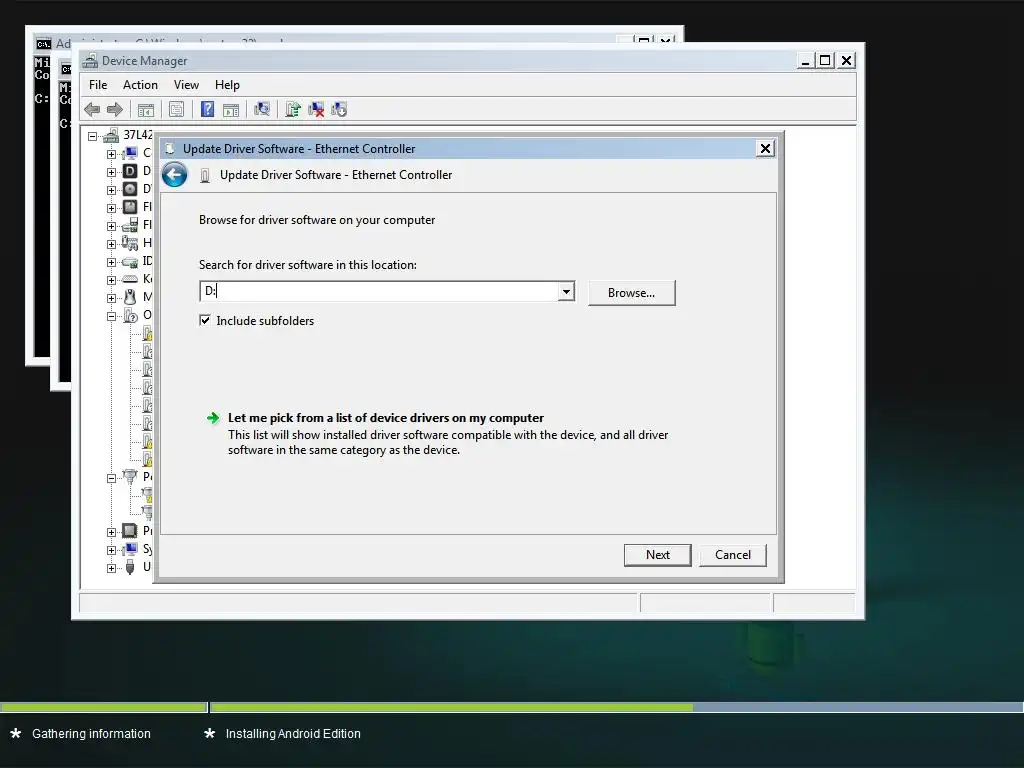Viewport: 1024px width, 768px height.
Task: Collapse the 37L42 root node
Action: click(x=93, y=136)
